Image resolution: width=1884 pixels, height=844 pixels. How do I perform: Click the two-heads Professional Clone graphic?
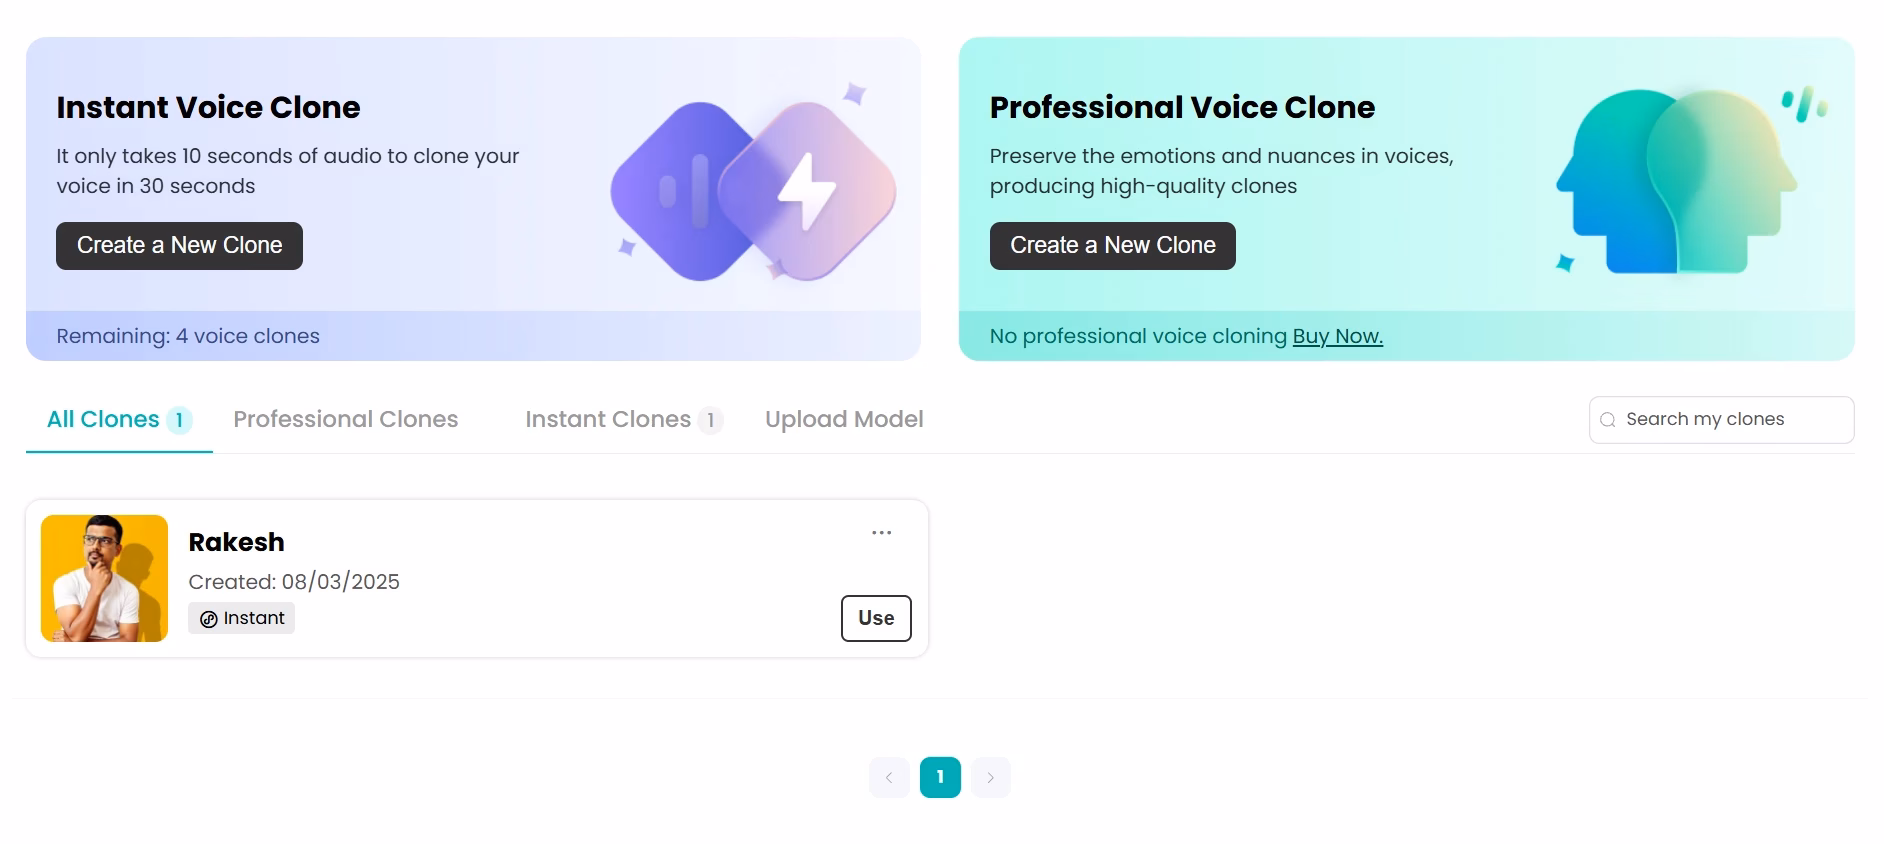1677,180
